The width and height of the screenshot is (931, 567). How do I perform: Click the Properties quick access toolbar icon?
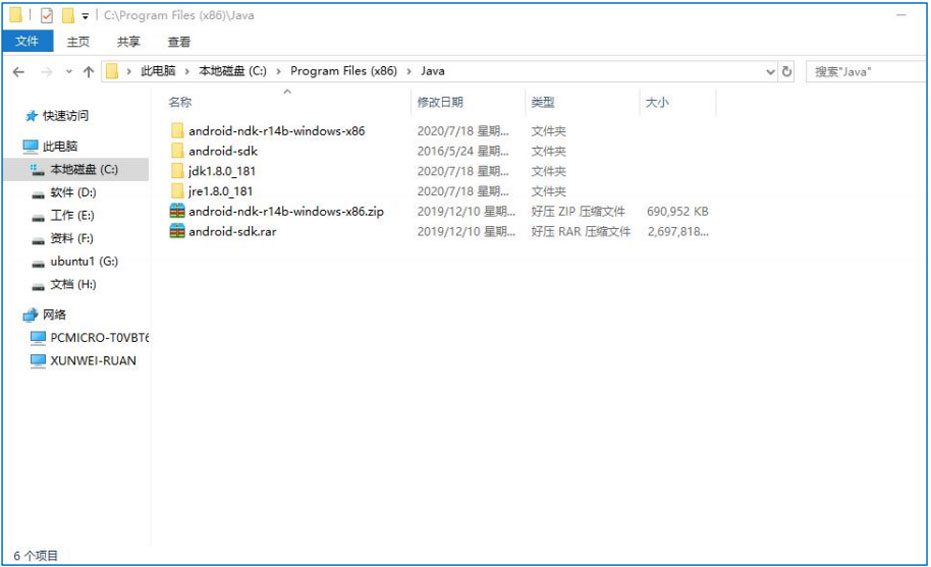click(x=46, y=15)
